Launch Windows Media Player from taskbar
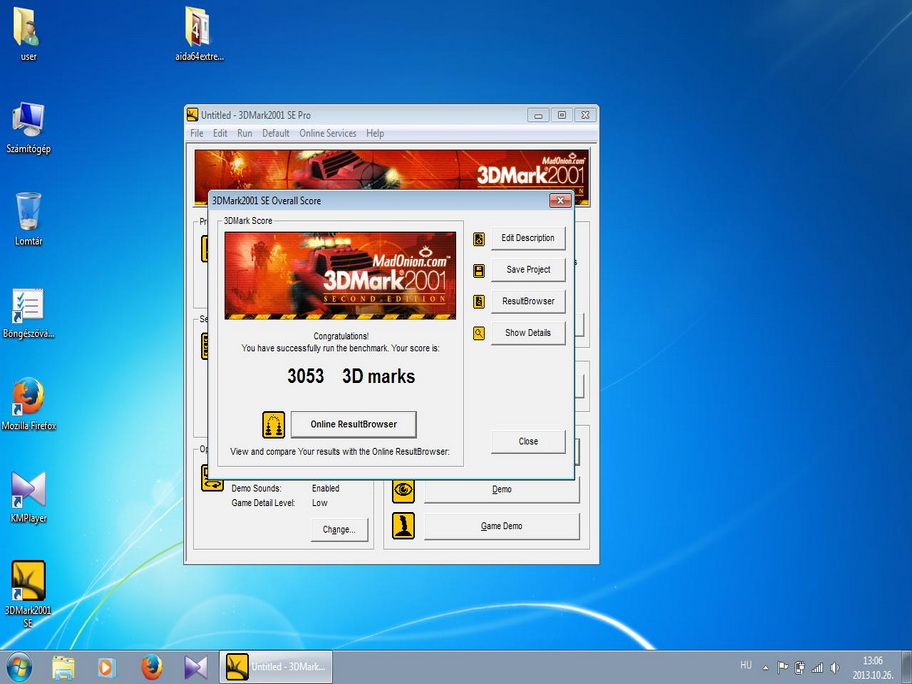This screenshot has height=684, width=912. 107,667
